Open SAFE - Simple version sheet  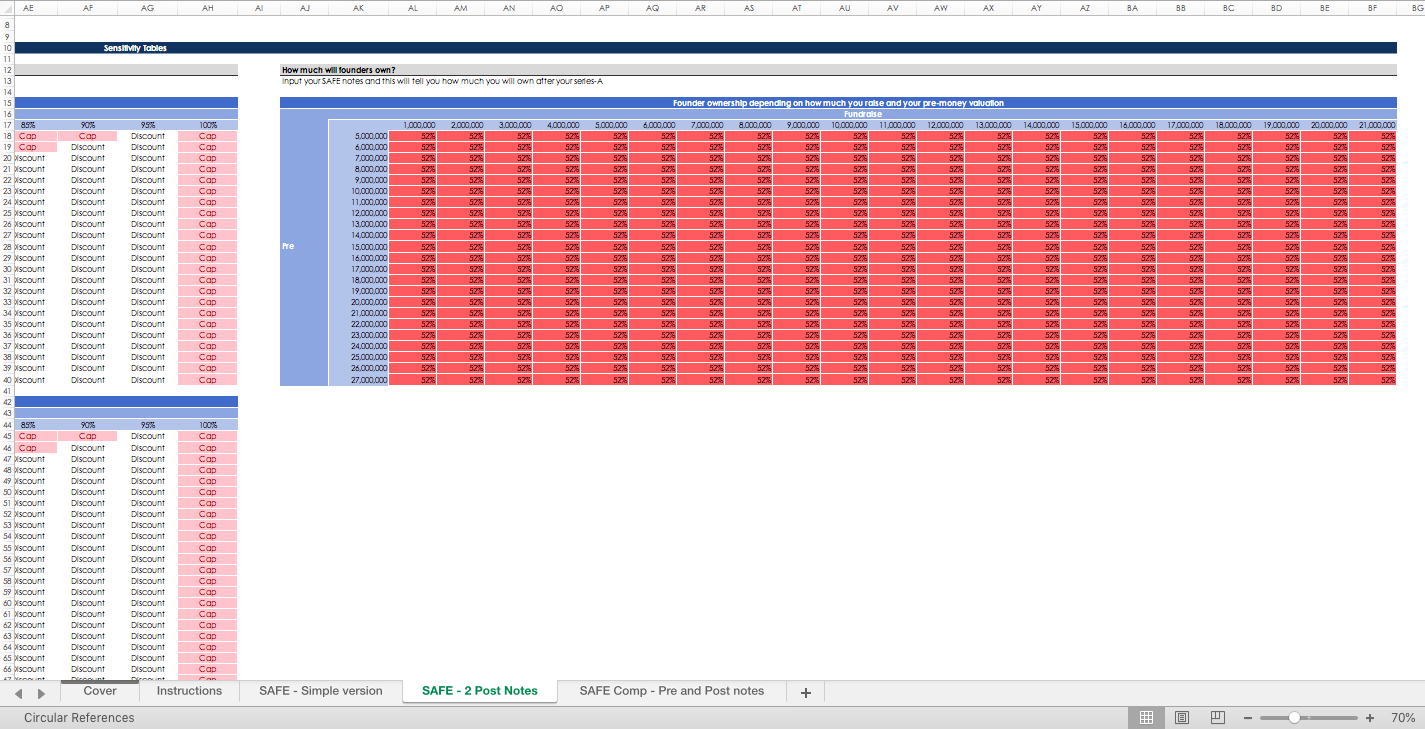point(320,691)
